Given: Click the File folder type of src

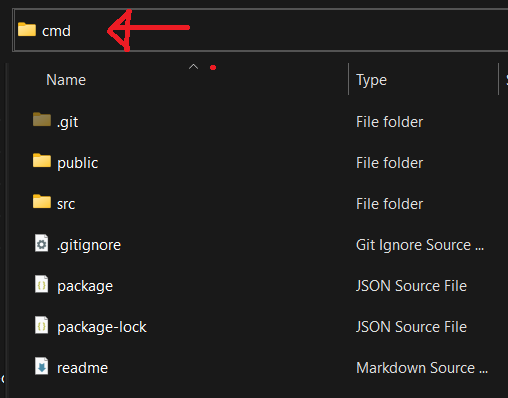Looking at the screenshot, I should point(389,204).
